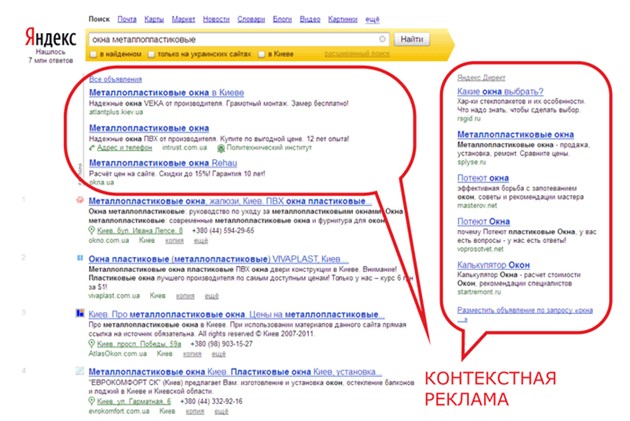Click favicon of AtlasOkon result

tap(79, 314)
